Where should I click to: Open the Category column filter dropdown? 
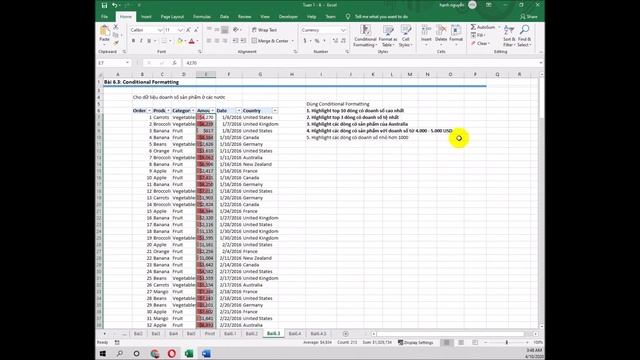[193, 111]
